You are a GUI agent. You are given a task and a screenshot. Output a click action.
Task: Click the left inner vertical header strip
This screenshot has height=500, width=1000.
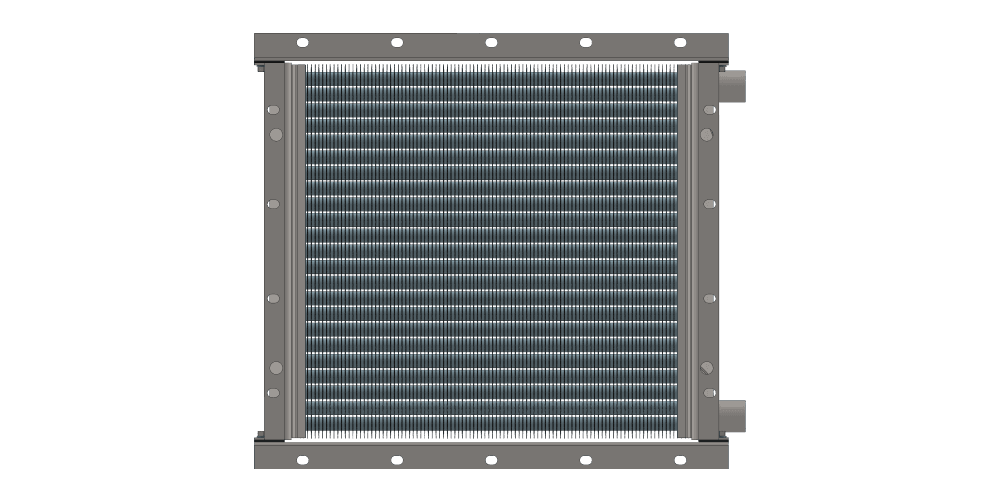pyautogui.click(x=296, y=250)
